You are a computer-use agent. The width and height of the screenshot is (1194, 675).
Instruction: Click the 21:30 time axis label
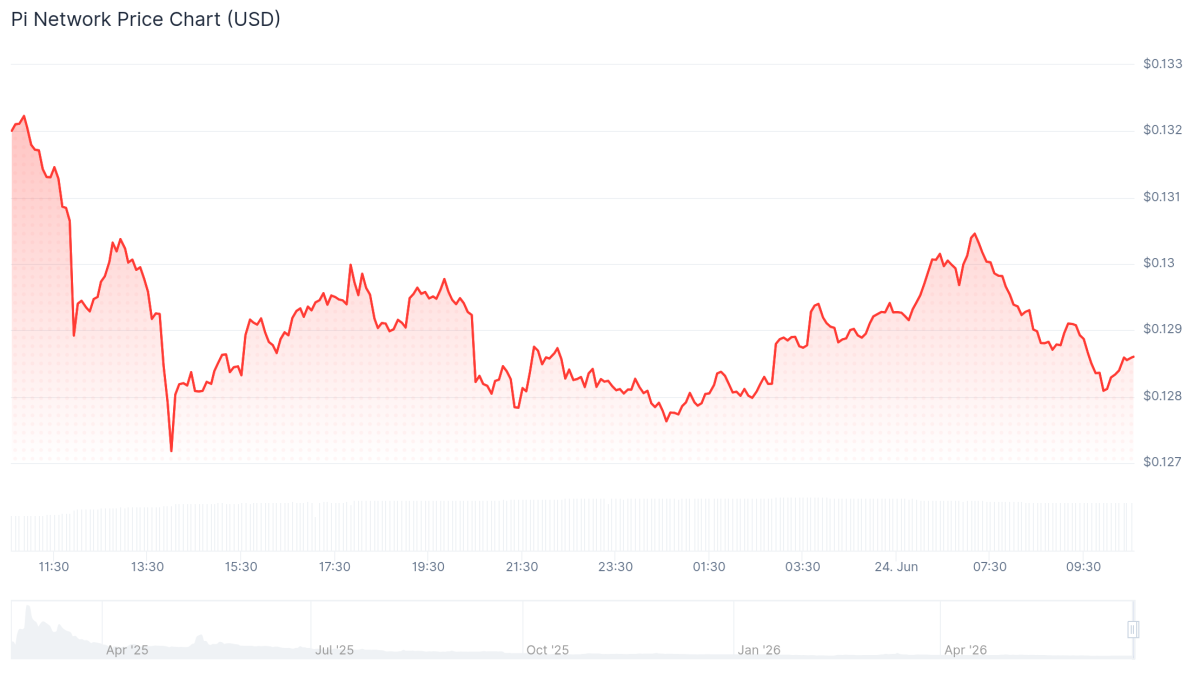pos(522,567)
